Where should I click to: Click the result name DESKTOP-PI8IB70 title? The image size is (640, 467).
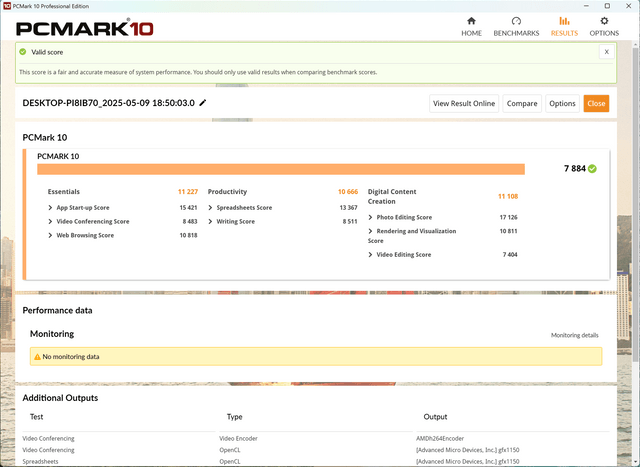[109, 103]
